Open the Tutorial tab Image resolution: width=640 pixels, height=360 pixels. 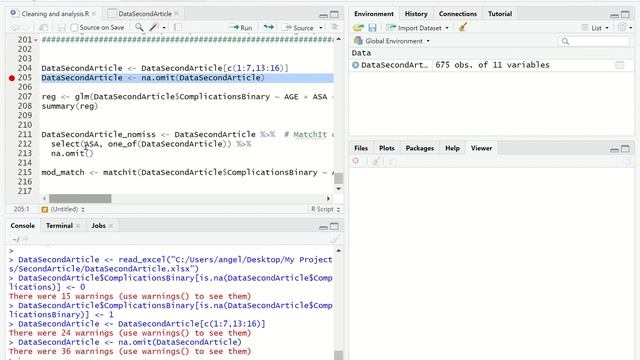(x=500, y=13)
